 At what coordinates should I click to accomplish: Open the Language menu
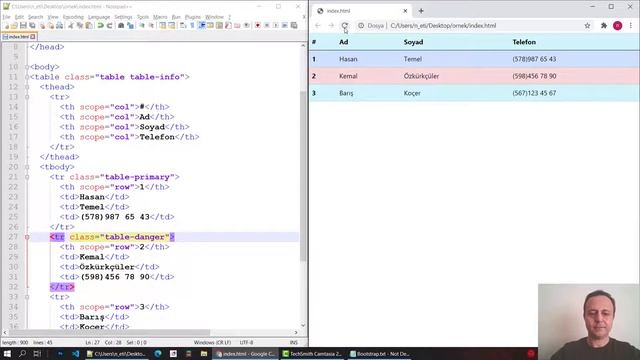coord(99,17)
